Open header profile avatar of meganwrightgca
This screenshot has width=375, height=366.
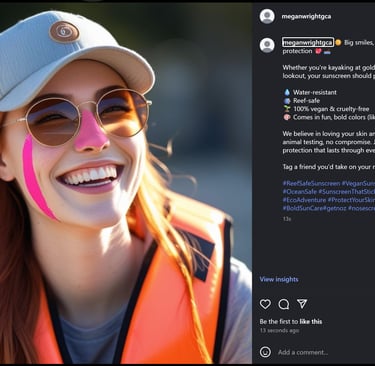pos(267,16)
